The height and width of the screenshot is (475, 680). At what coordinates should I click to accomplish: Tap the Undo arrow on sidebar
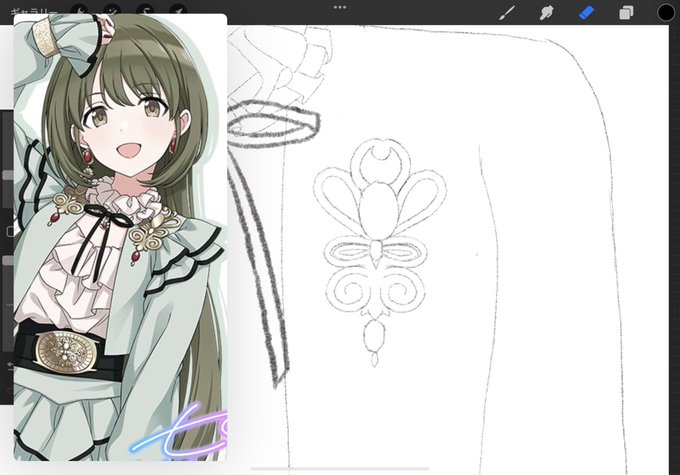pos(10,367)
